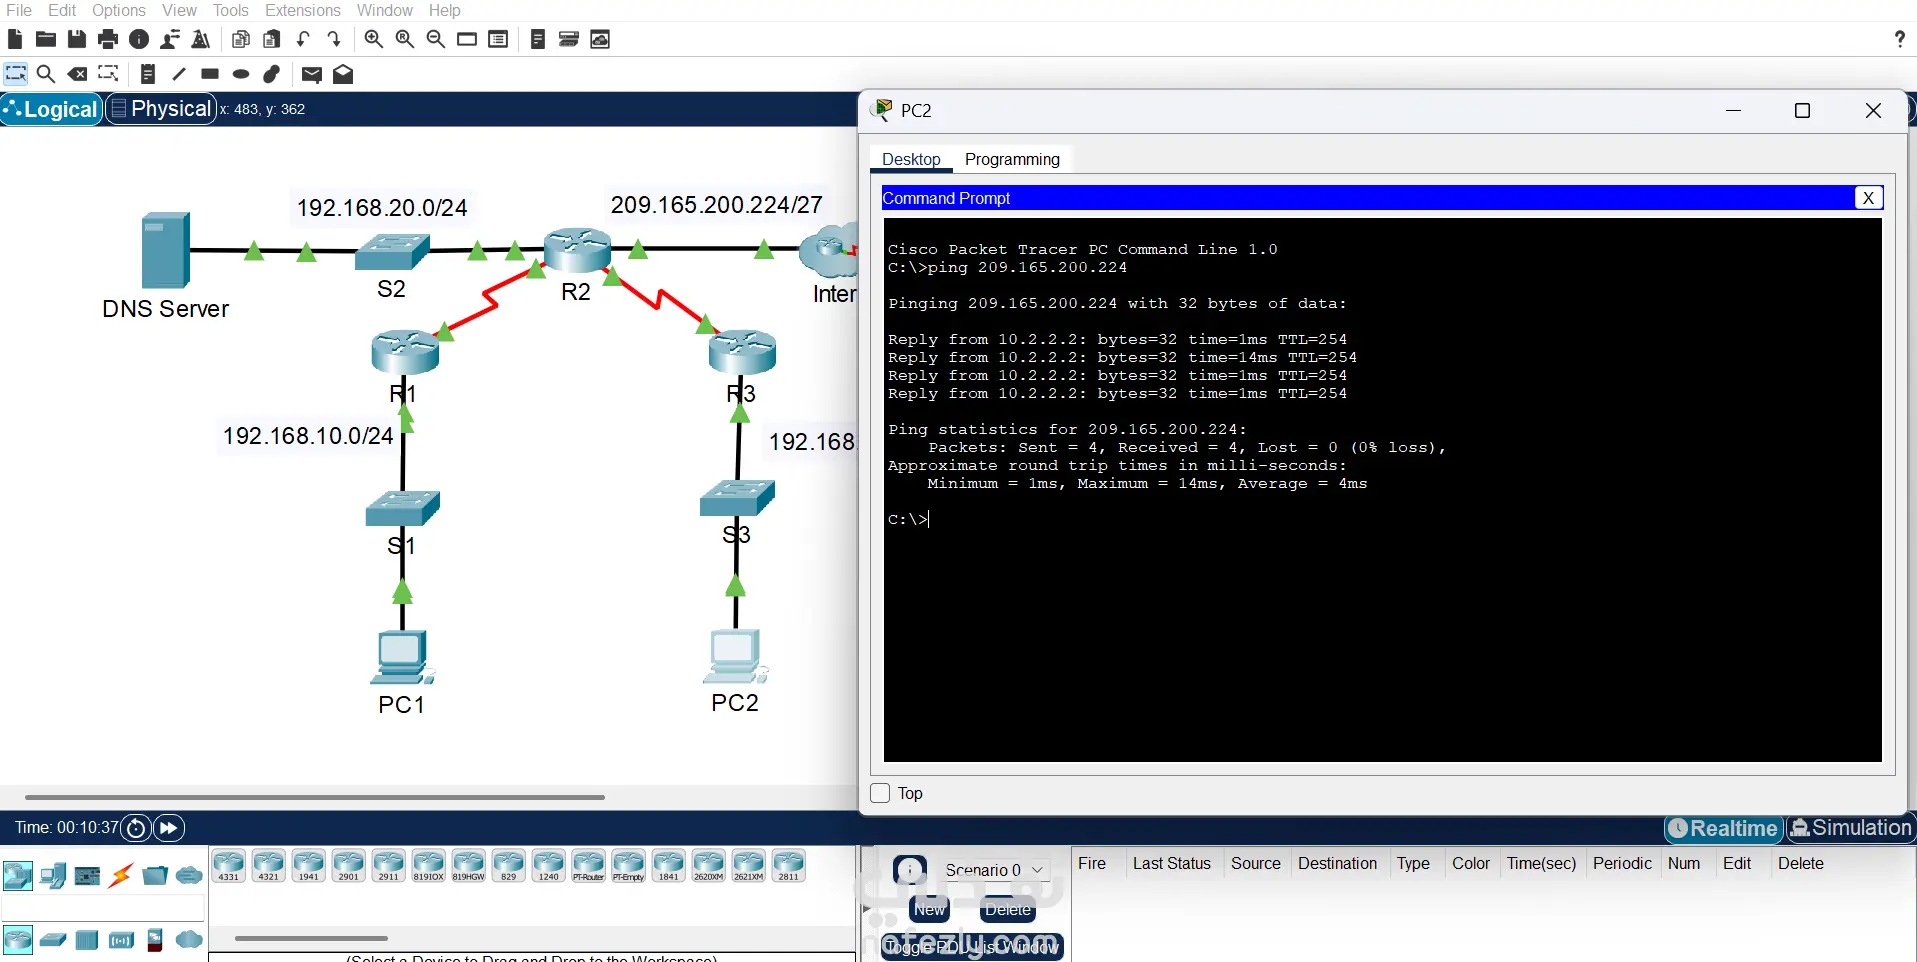This screenshot has height=962, width=1917.
Task: Redo the action via toolbar arrow
Action: 334,39
